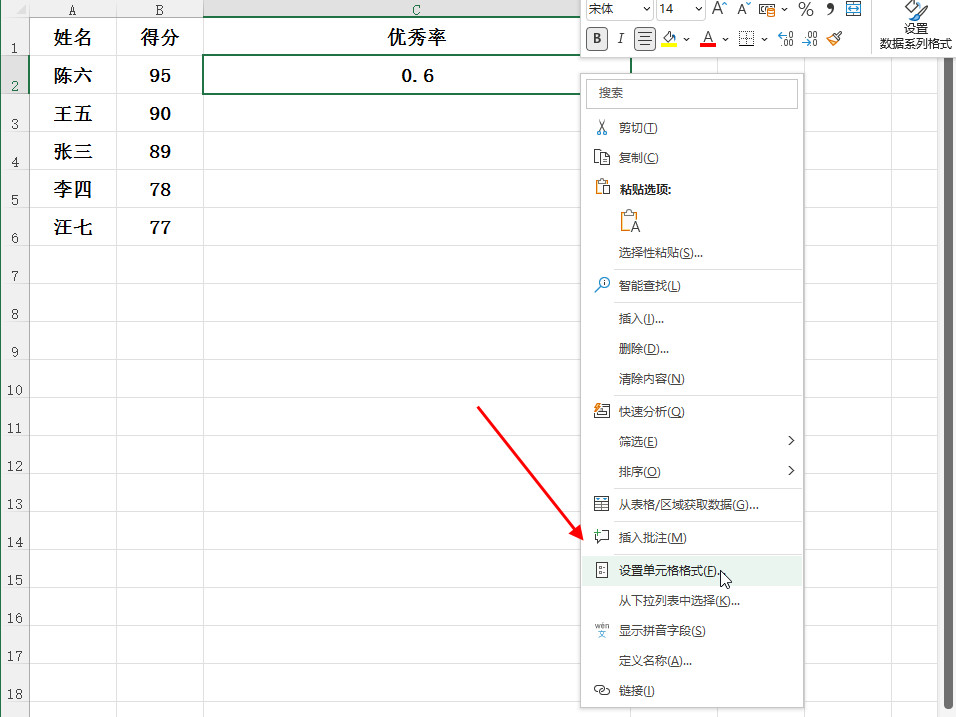
Task: Open 快速分析(Q) menu item
Action: pyautogui.click(x=691, y=412)
